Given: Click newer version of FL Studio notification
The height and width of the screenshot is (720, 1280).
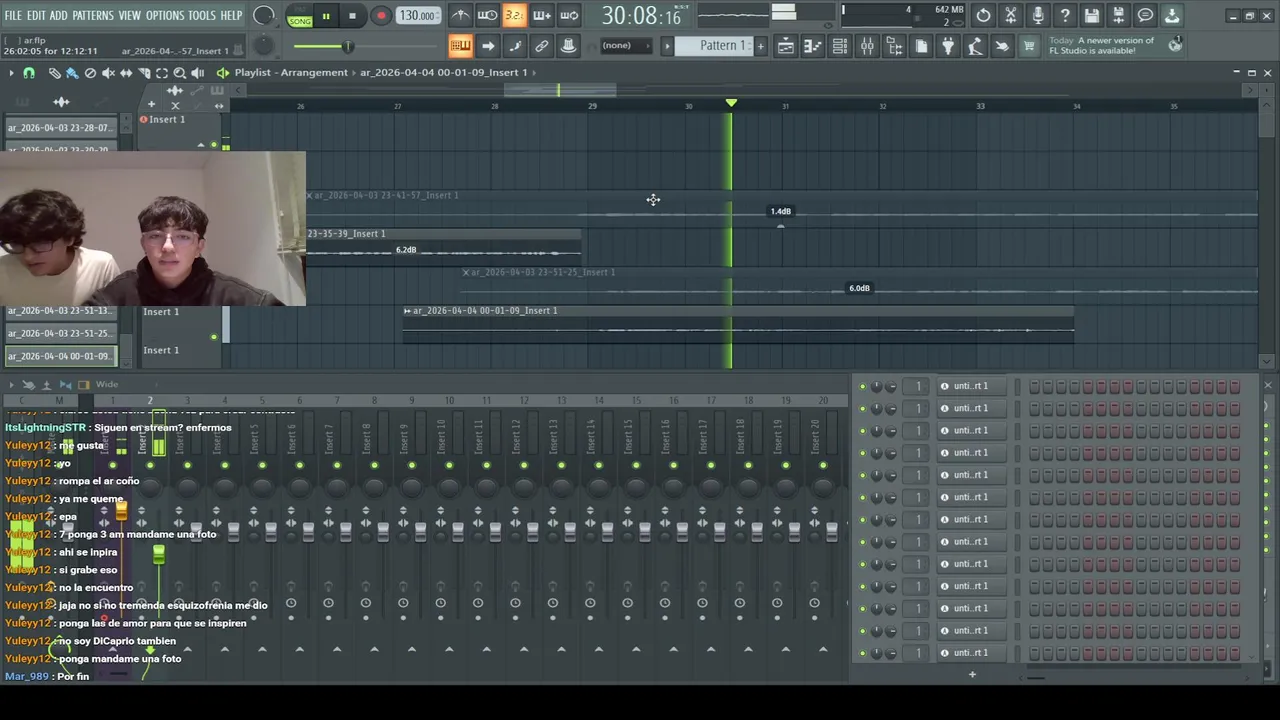Looking at the screenshot, I should tap(1114, 45).
